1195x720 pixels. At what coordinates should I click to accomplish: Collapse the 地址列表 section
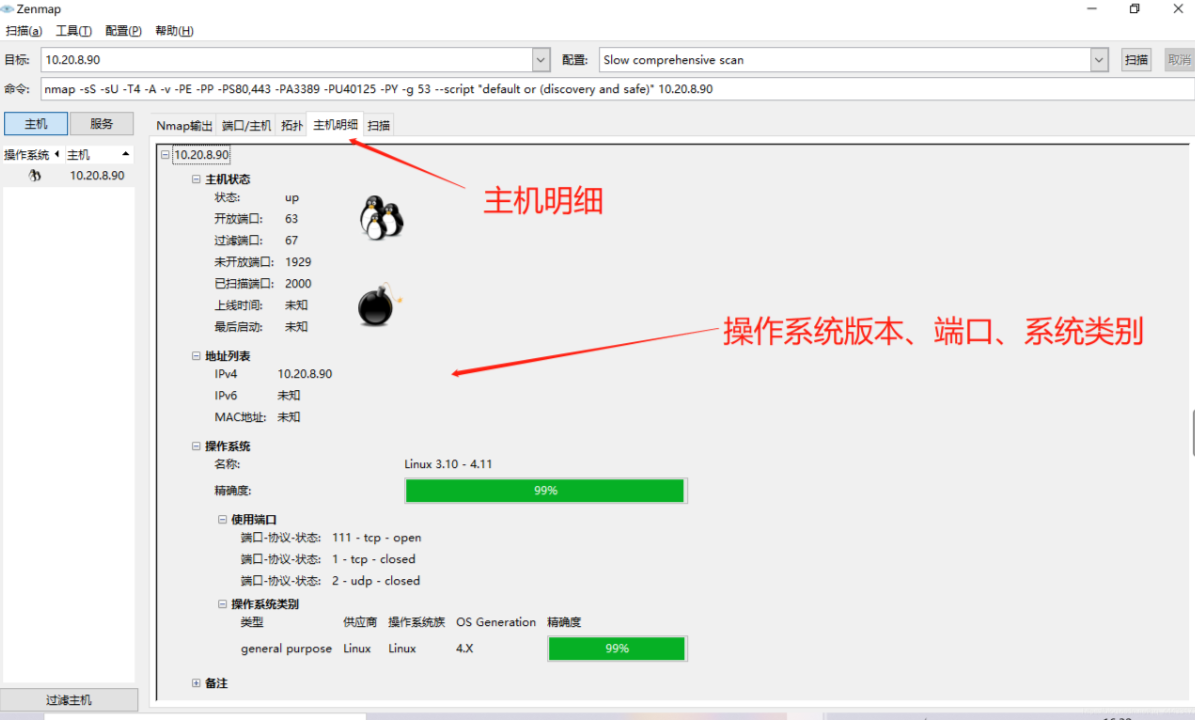coord(196,356)
